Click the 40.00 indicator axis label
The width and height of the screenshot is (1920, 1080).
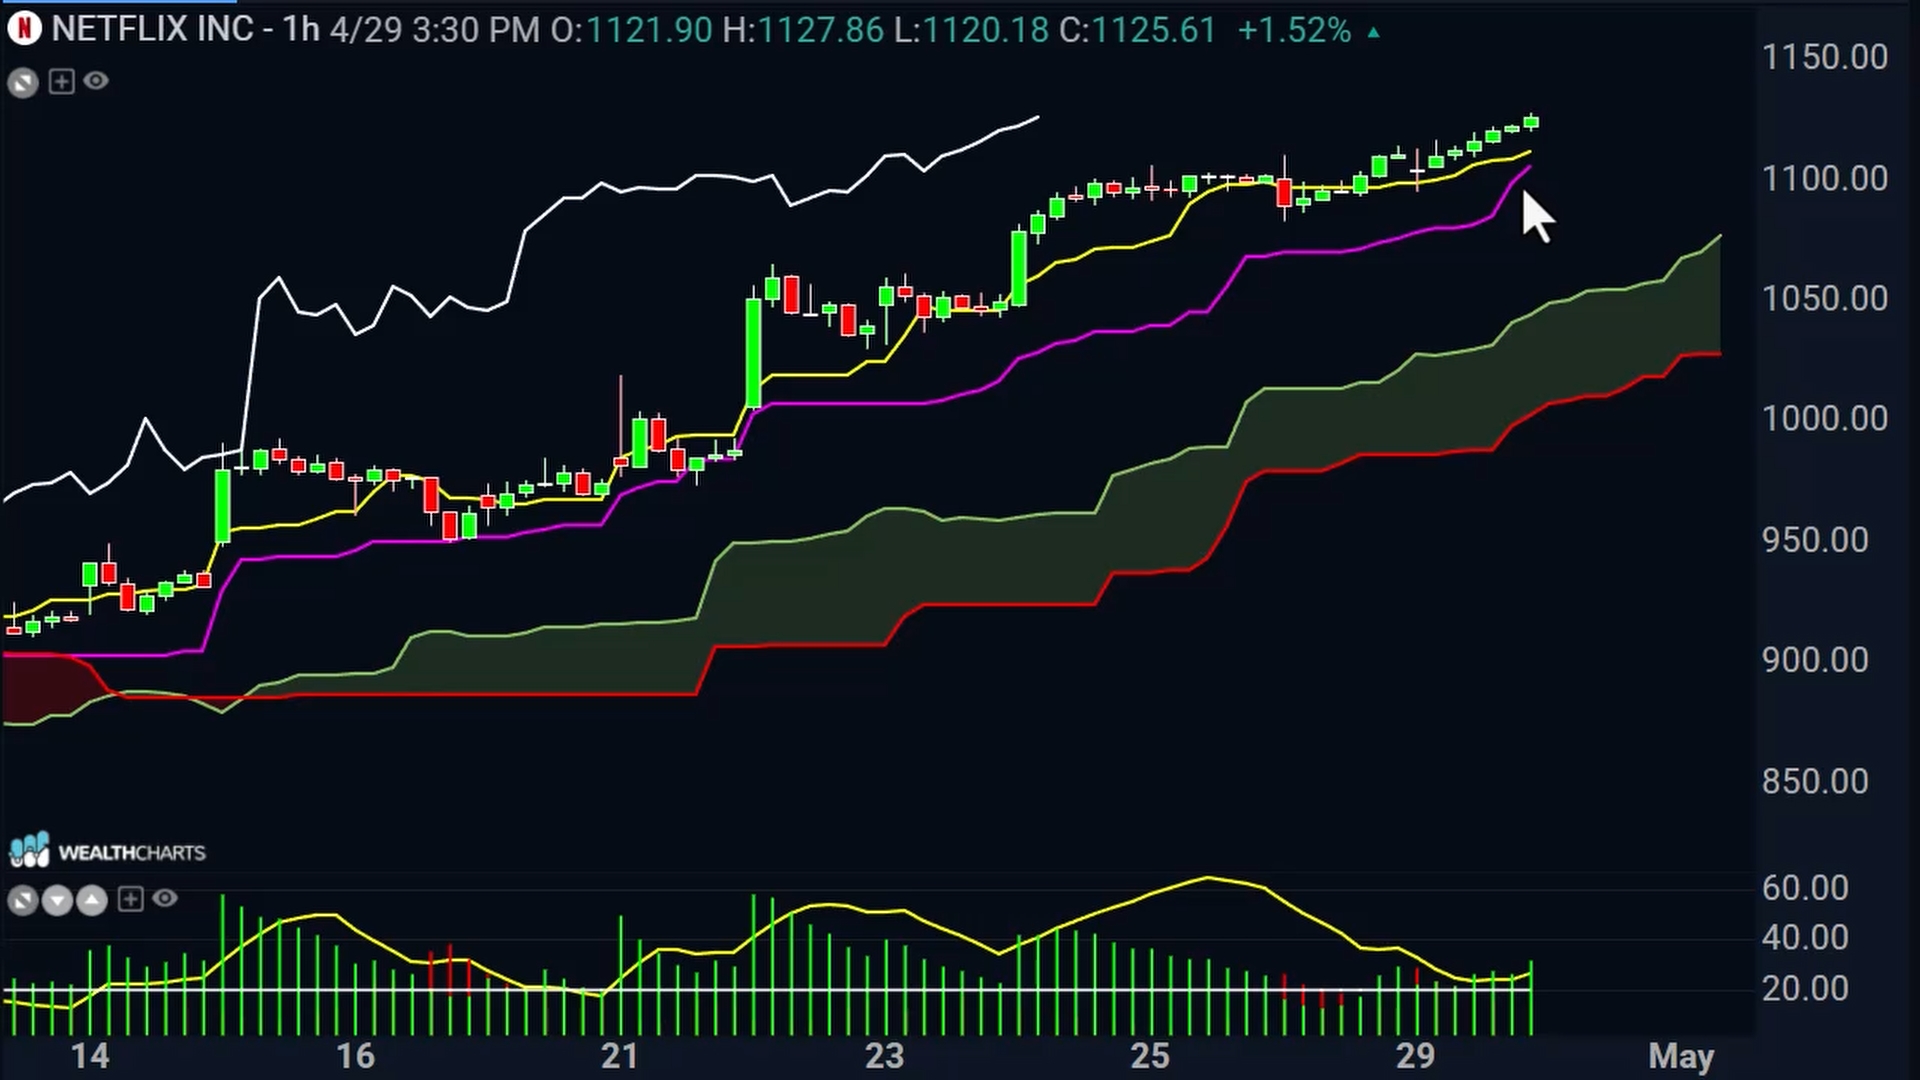point(1805,938)
